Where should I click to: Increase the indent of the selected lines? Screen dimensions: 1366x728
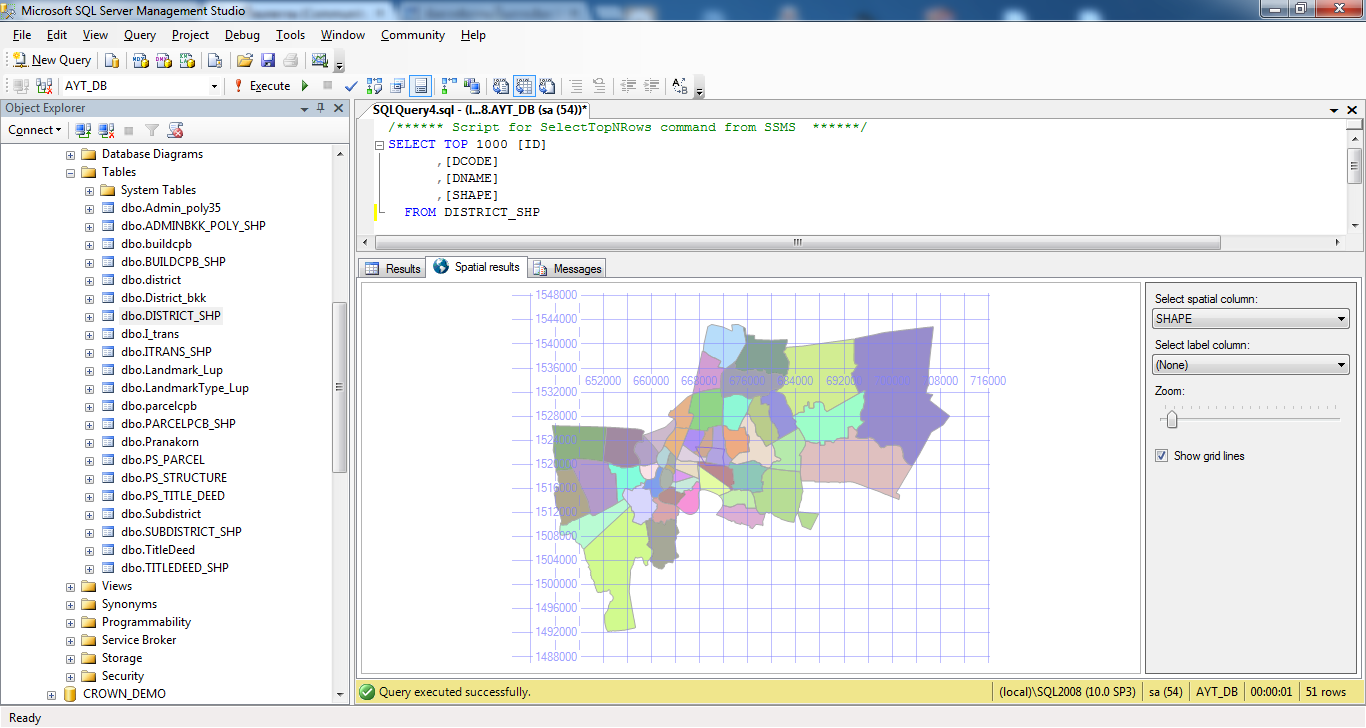coord(651,86)
